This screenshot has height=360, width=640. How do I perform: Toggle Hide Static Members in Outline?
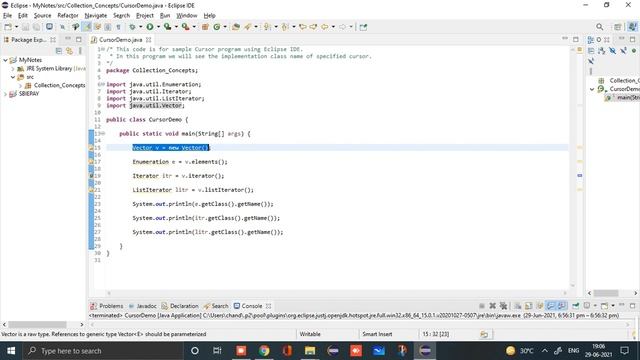coord(623,51)
